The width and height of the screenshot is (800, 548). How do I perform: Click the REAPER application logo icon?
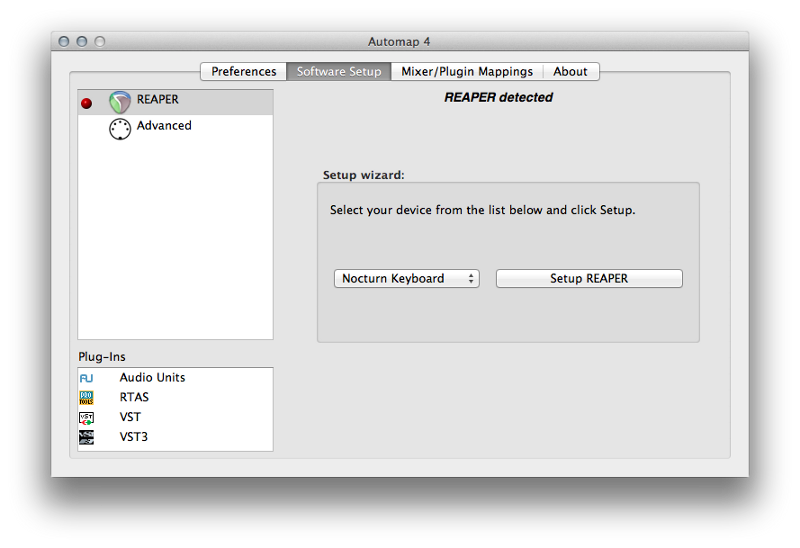point(120,103)
